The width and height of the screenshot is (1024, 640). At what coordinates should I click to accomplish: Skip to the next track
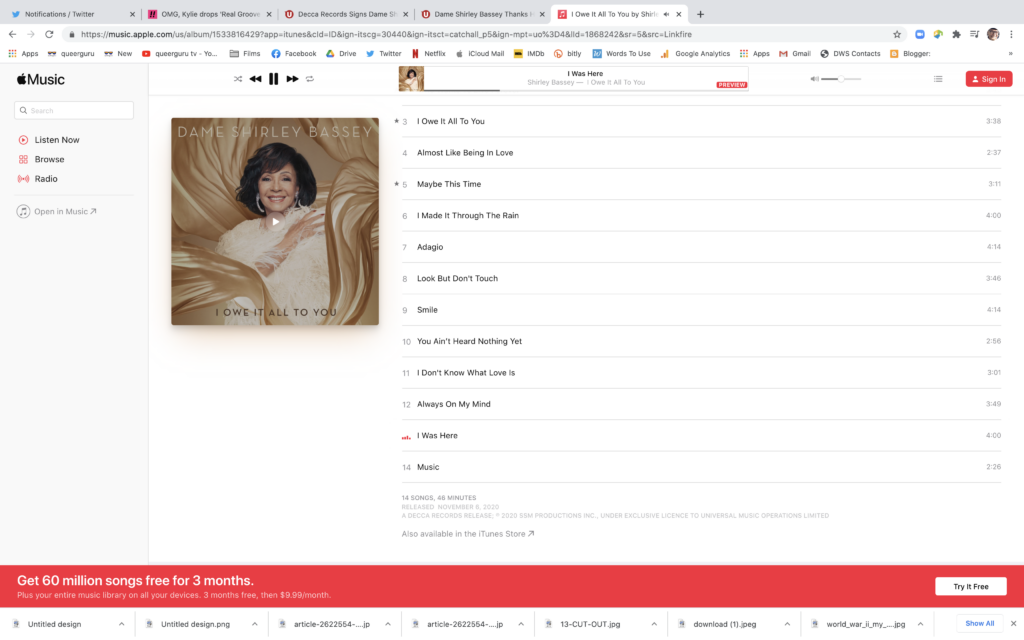pos(292,79)
